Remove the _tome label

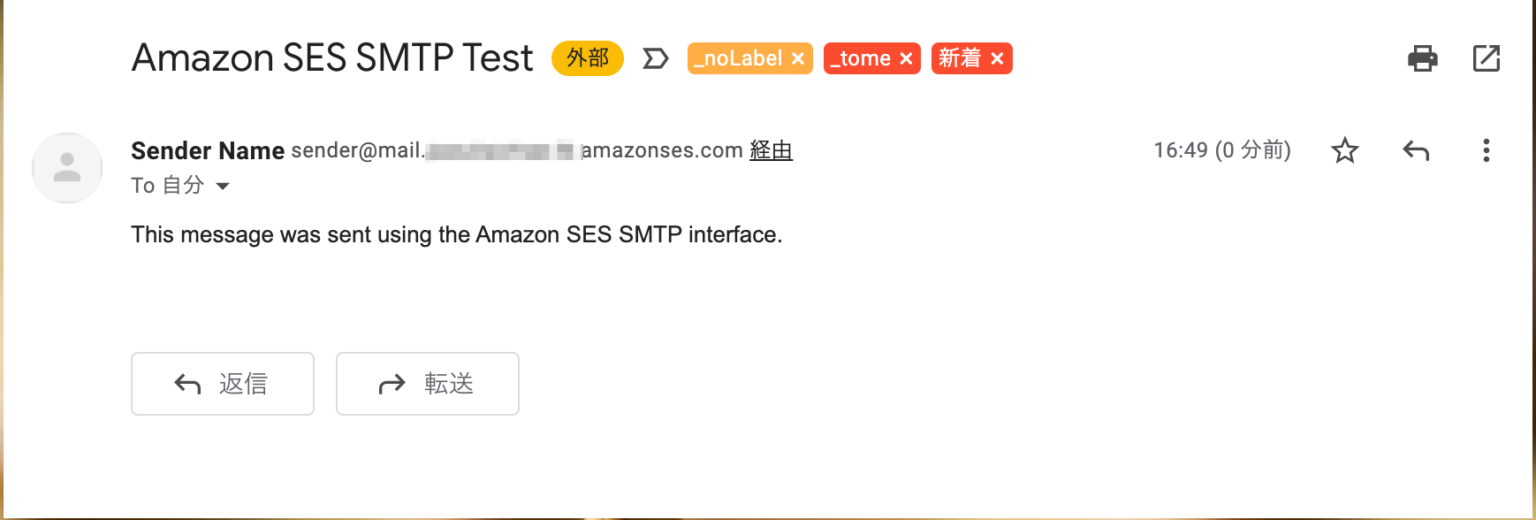(x=905, y=59)
